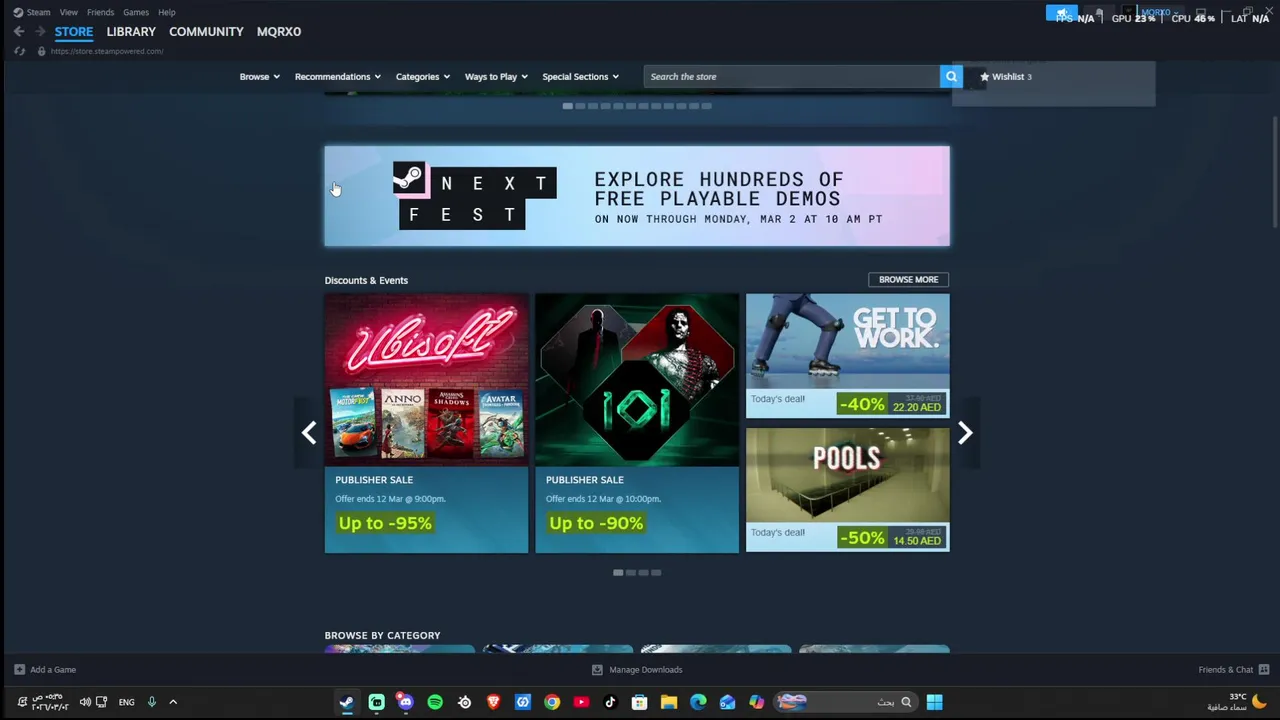Click the store URL address text
The width and height of the screenshot is (1280, 720).
107,51
